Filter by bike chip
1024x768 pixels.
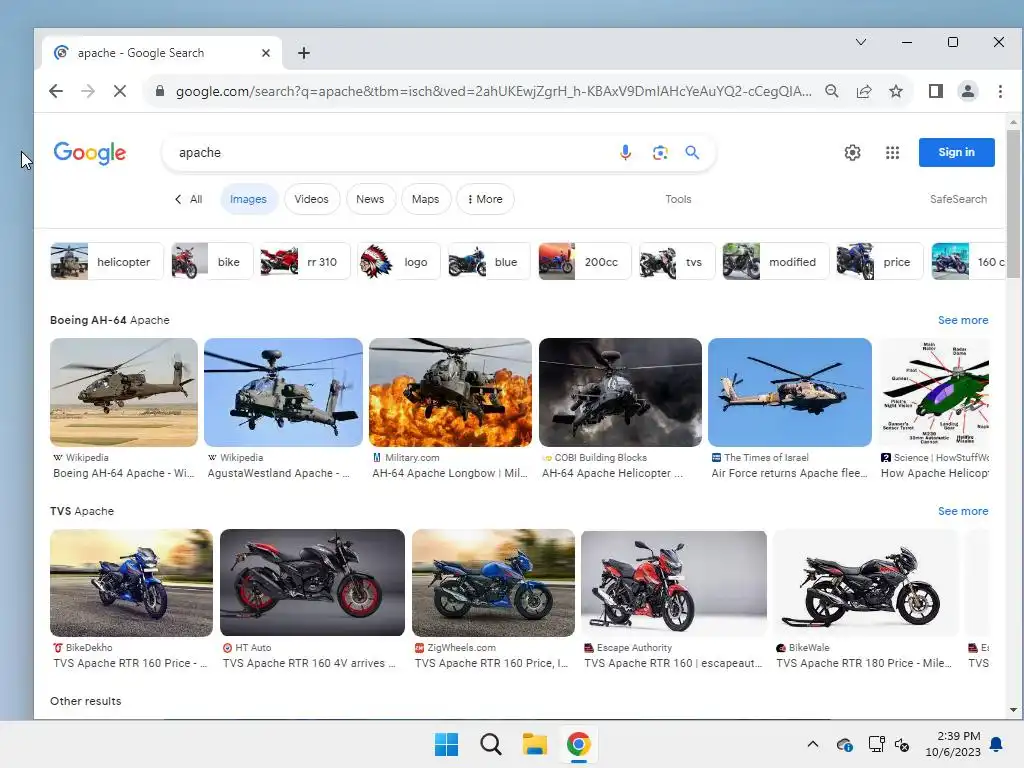click(x=212, y=261)
